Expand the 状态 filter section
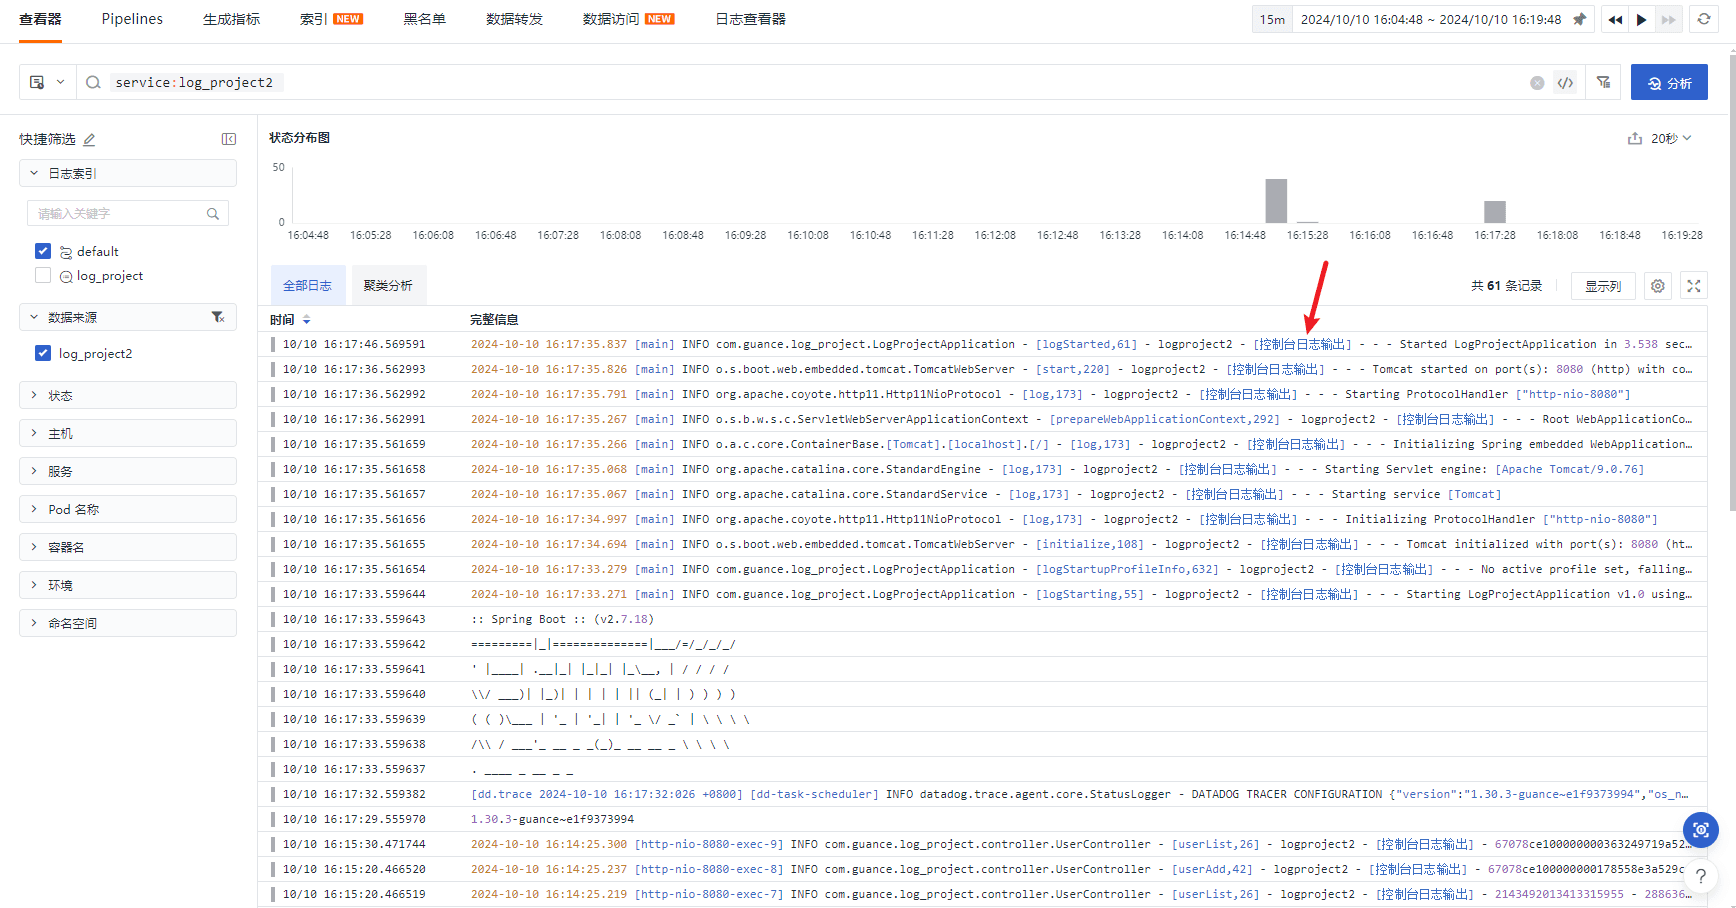Image resolution: width=1736 pixels, height=908 pixels. [128, 395]
